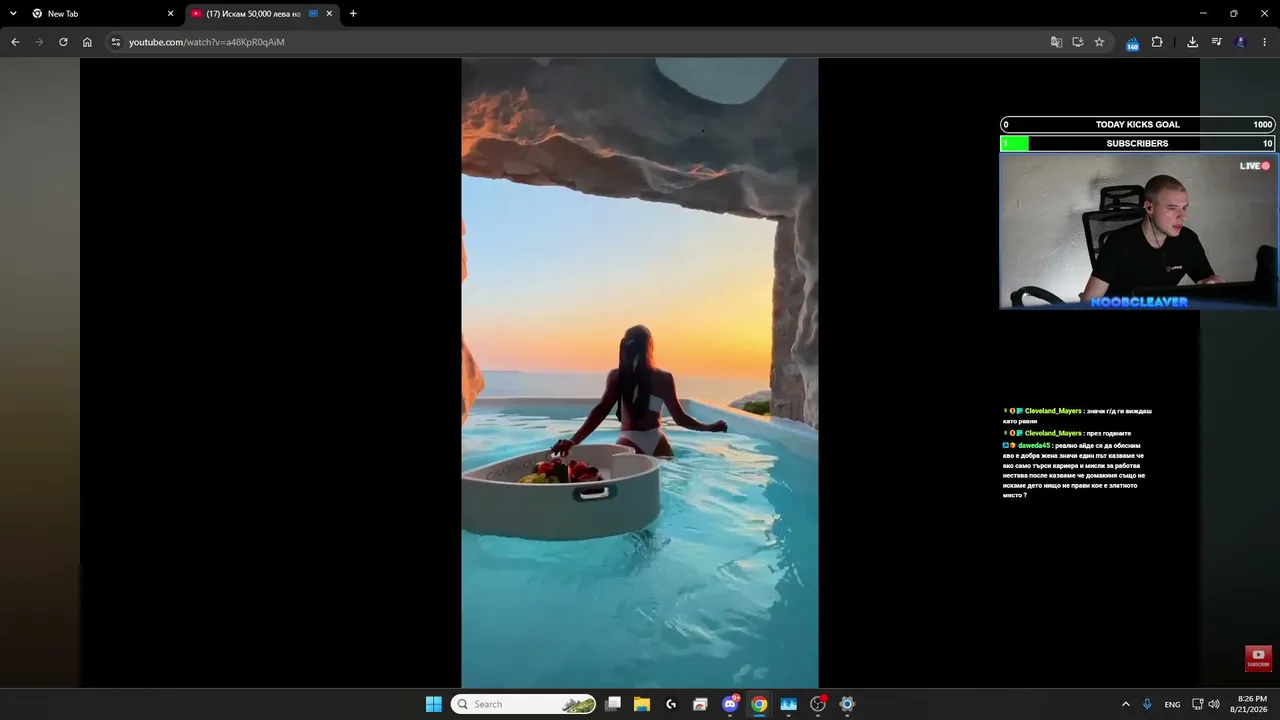Bookmark this page with the star
The width and height of the screenshot is (1280, 720).
[1099, 42]
